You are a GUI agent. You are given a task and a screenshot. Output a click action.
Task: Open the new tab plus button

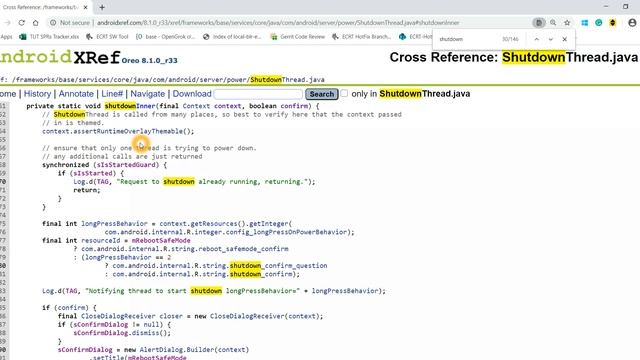click(102, 7)
